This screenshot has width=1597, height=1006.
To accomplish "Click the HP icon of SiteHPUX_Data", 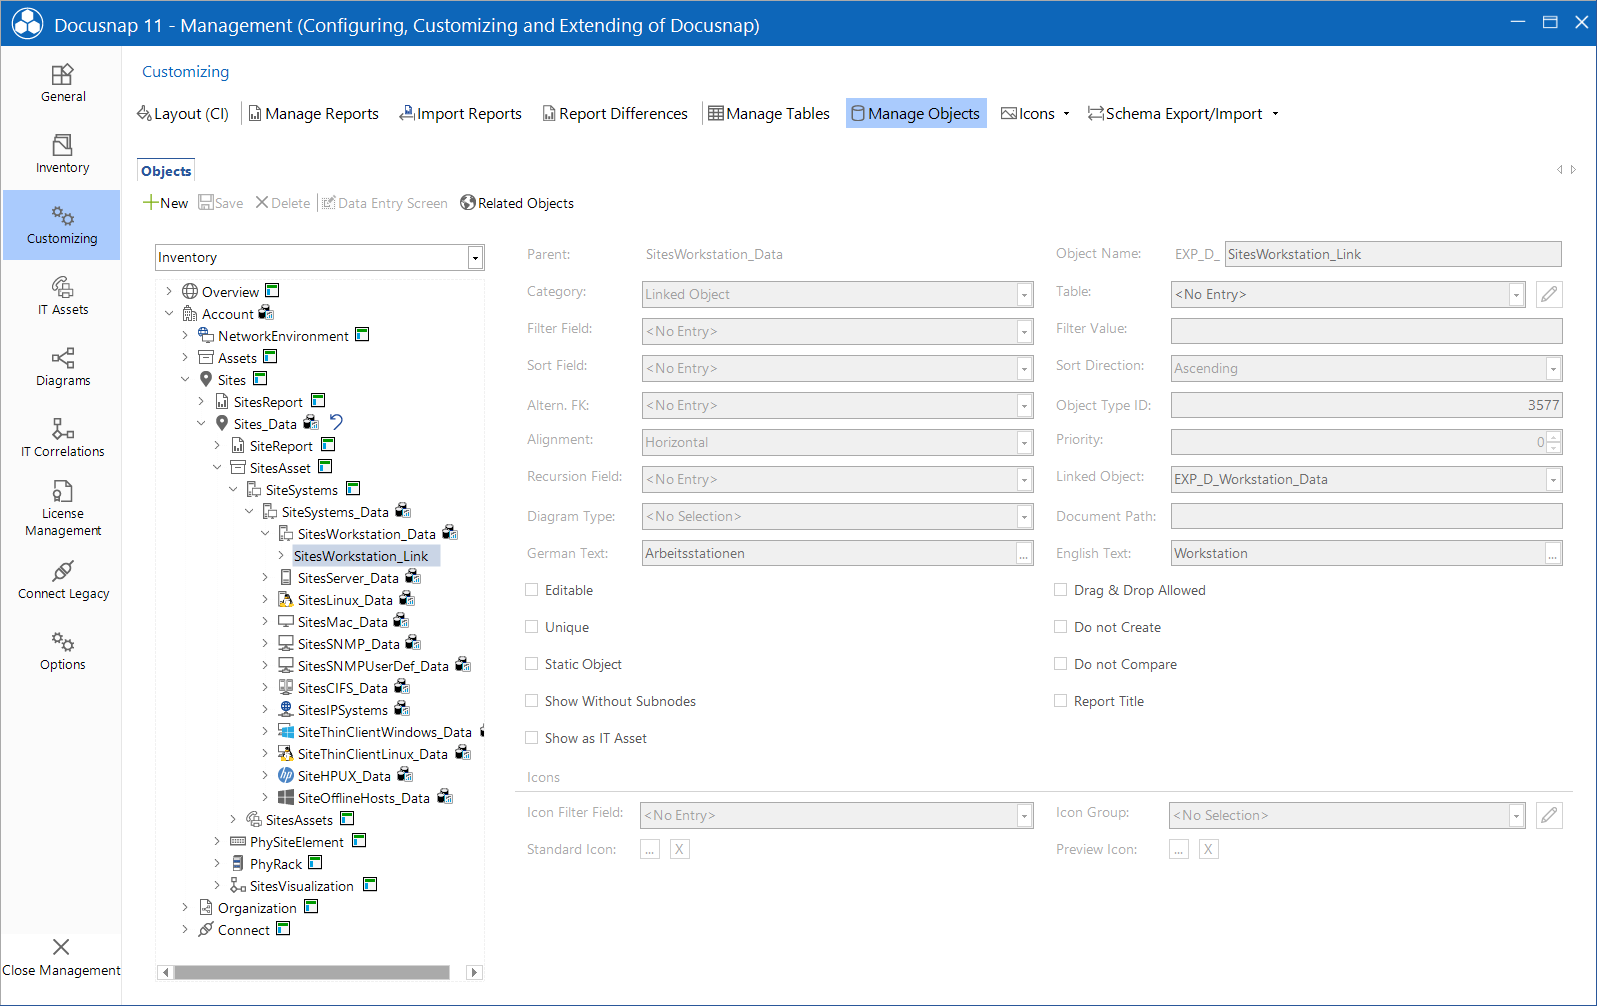I will pos(286,775).
